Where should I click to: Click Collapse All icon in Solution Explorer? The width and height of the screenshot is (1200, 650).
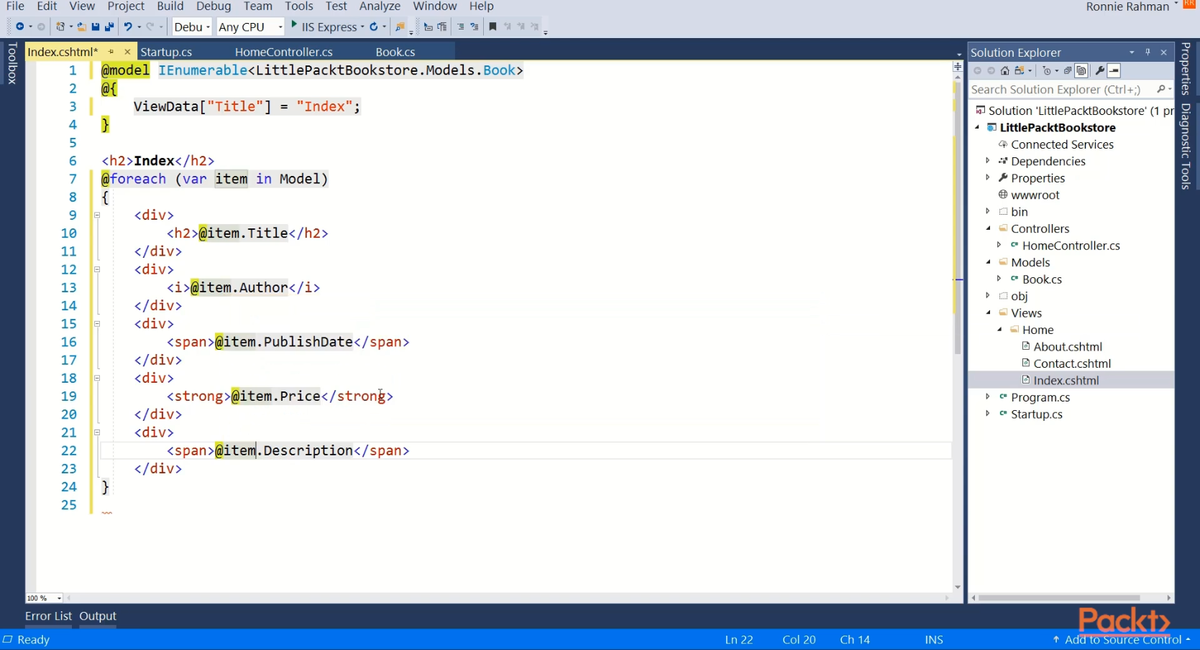(1067, 71)
